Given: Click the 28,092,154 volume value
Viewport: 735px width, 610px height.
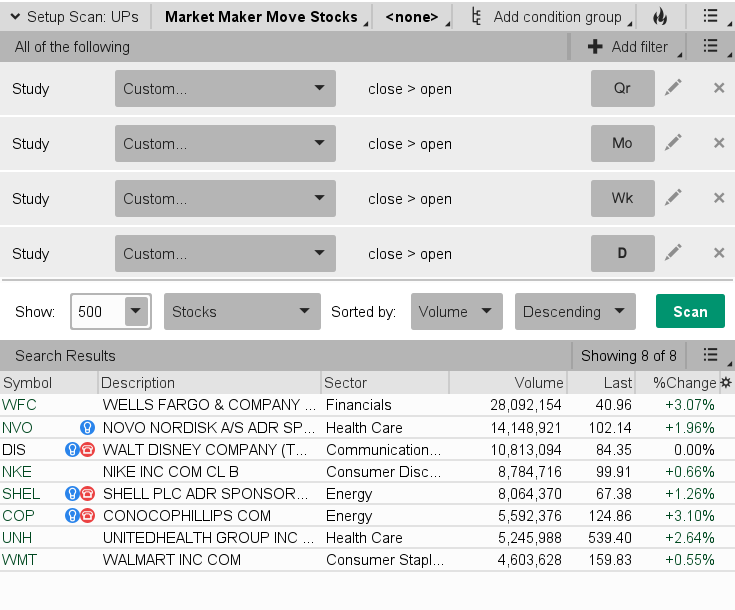Looking at the screenshot, I should (525, 405).
